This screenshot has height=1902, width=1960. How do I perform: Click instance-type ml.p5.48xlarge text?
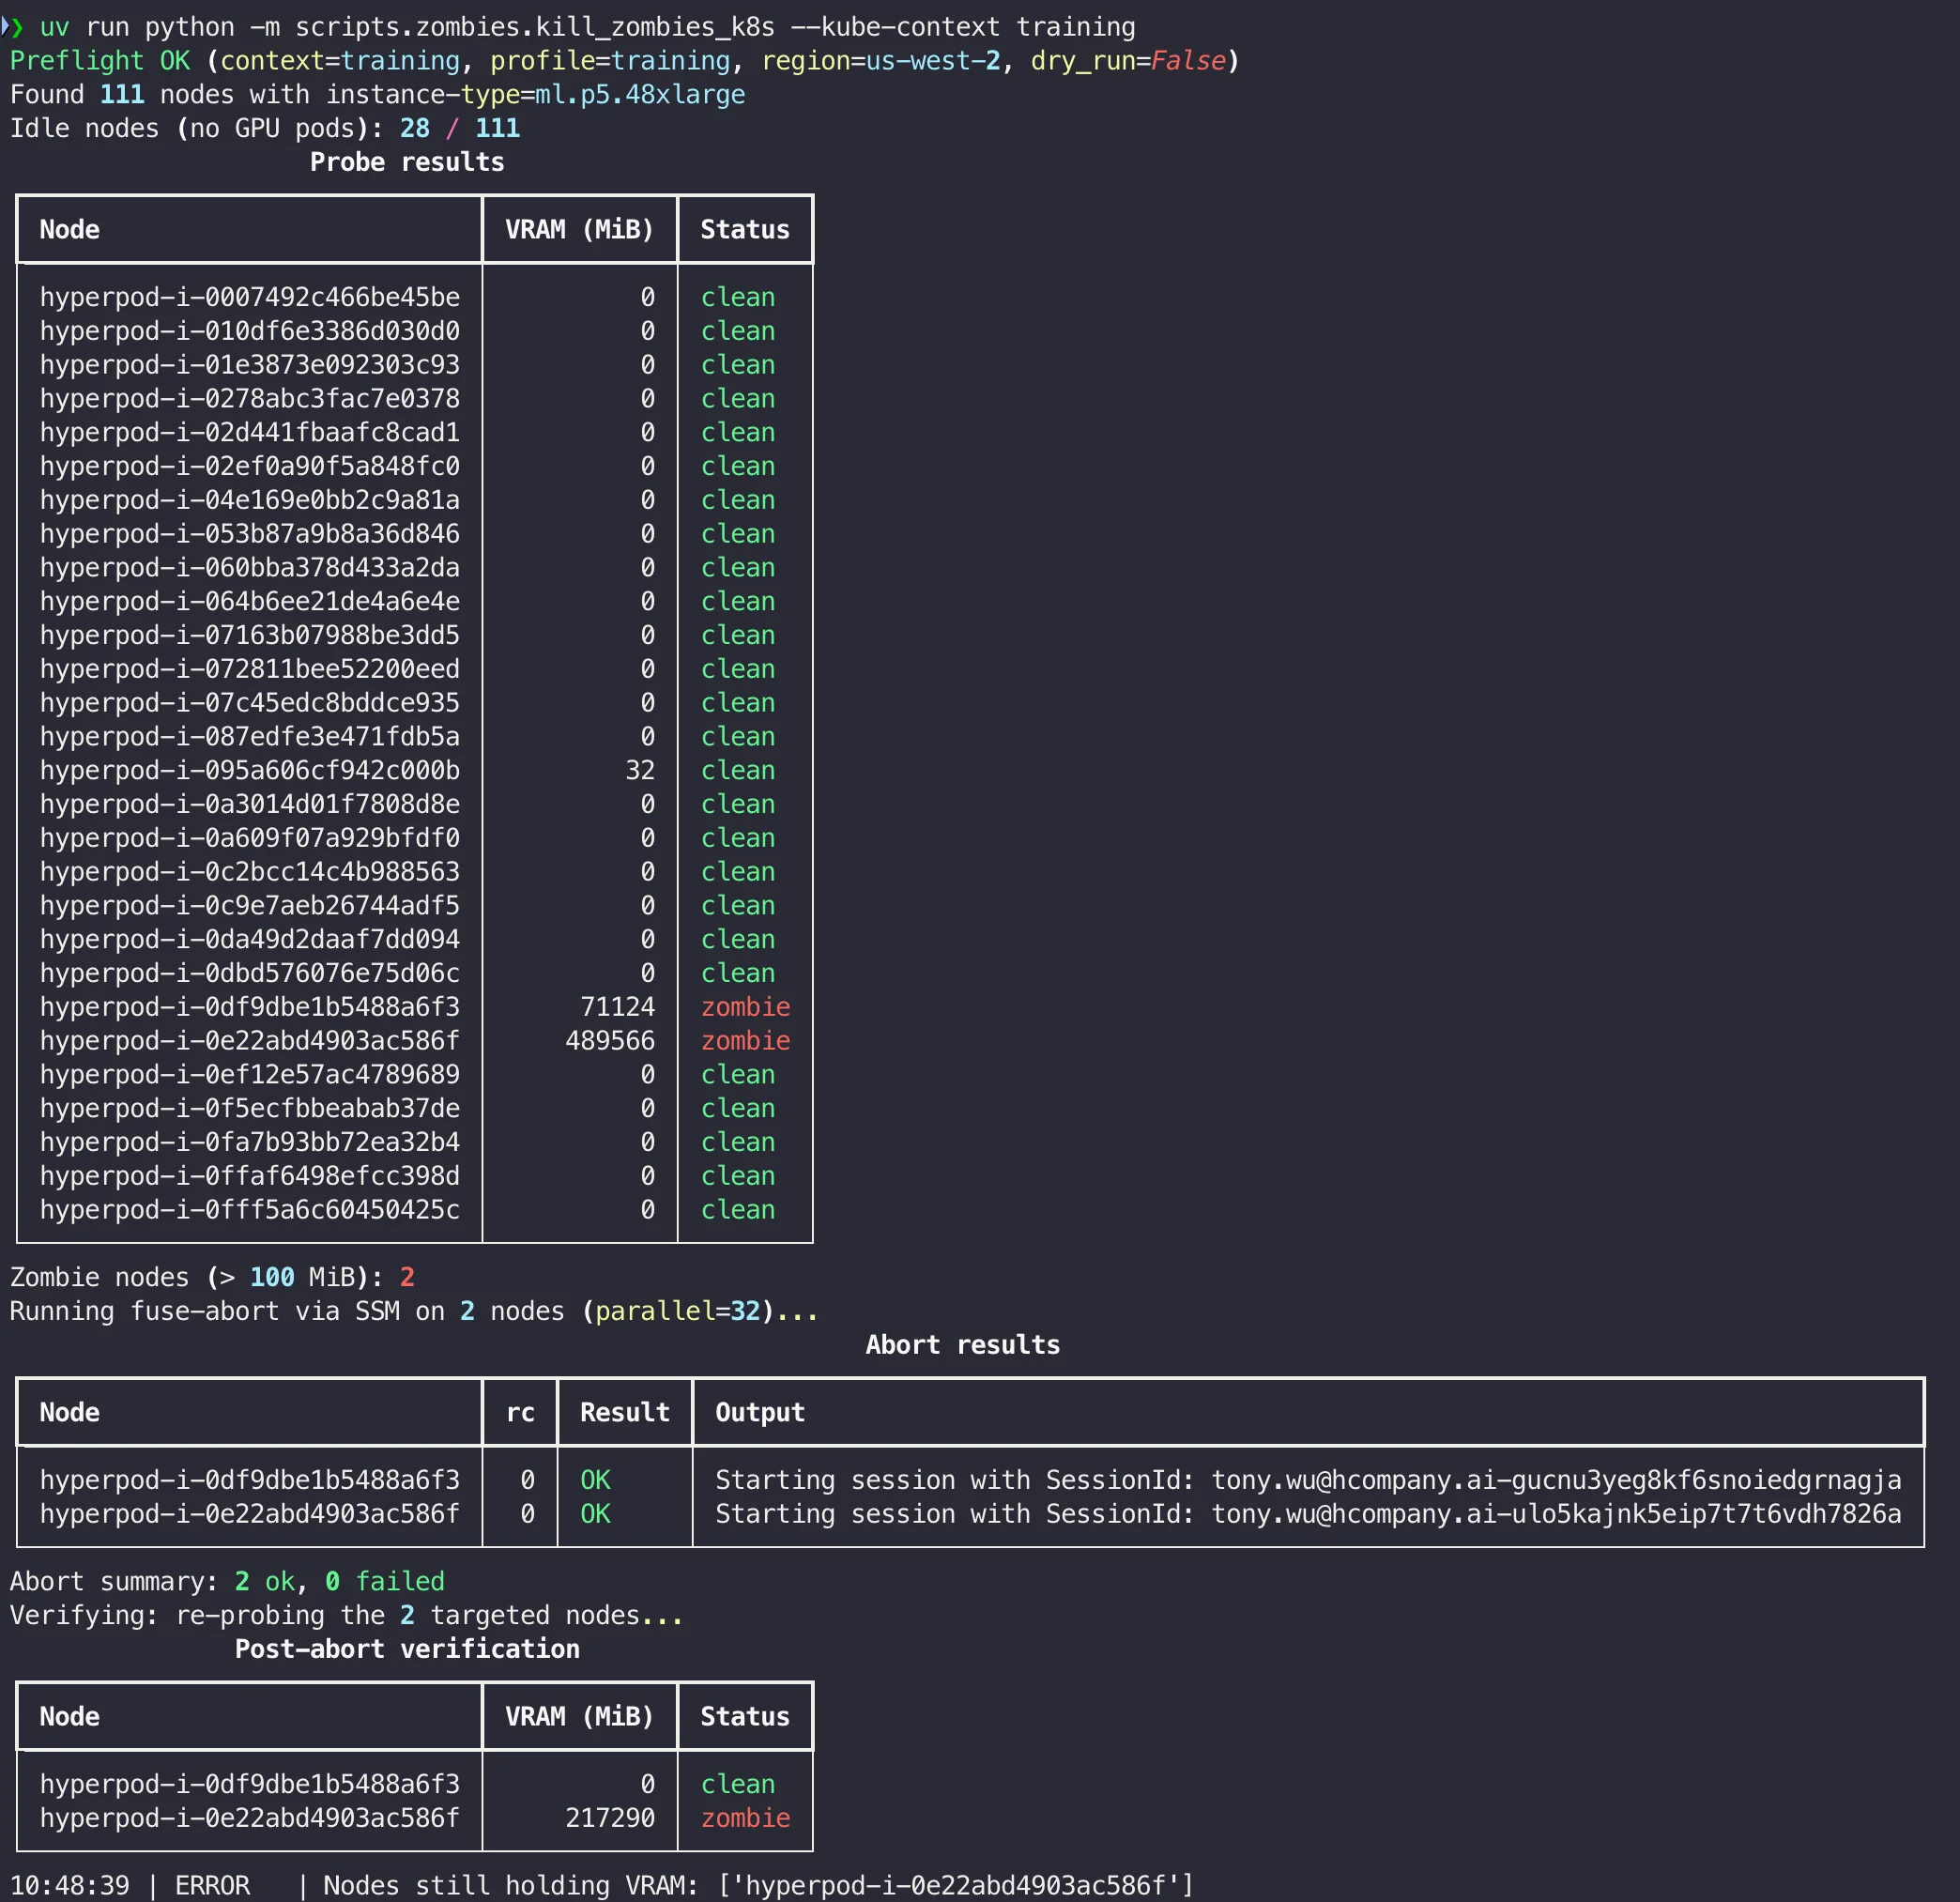pos(535,95)
